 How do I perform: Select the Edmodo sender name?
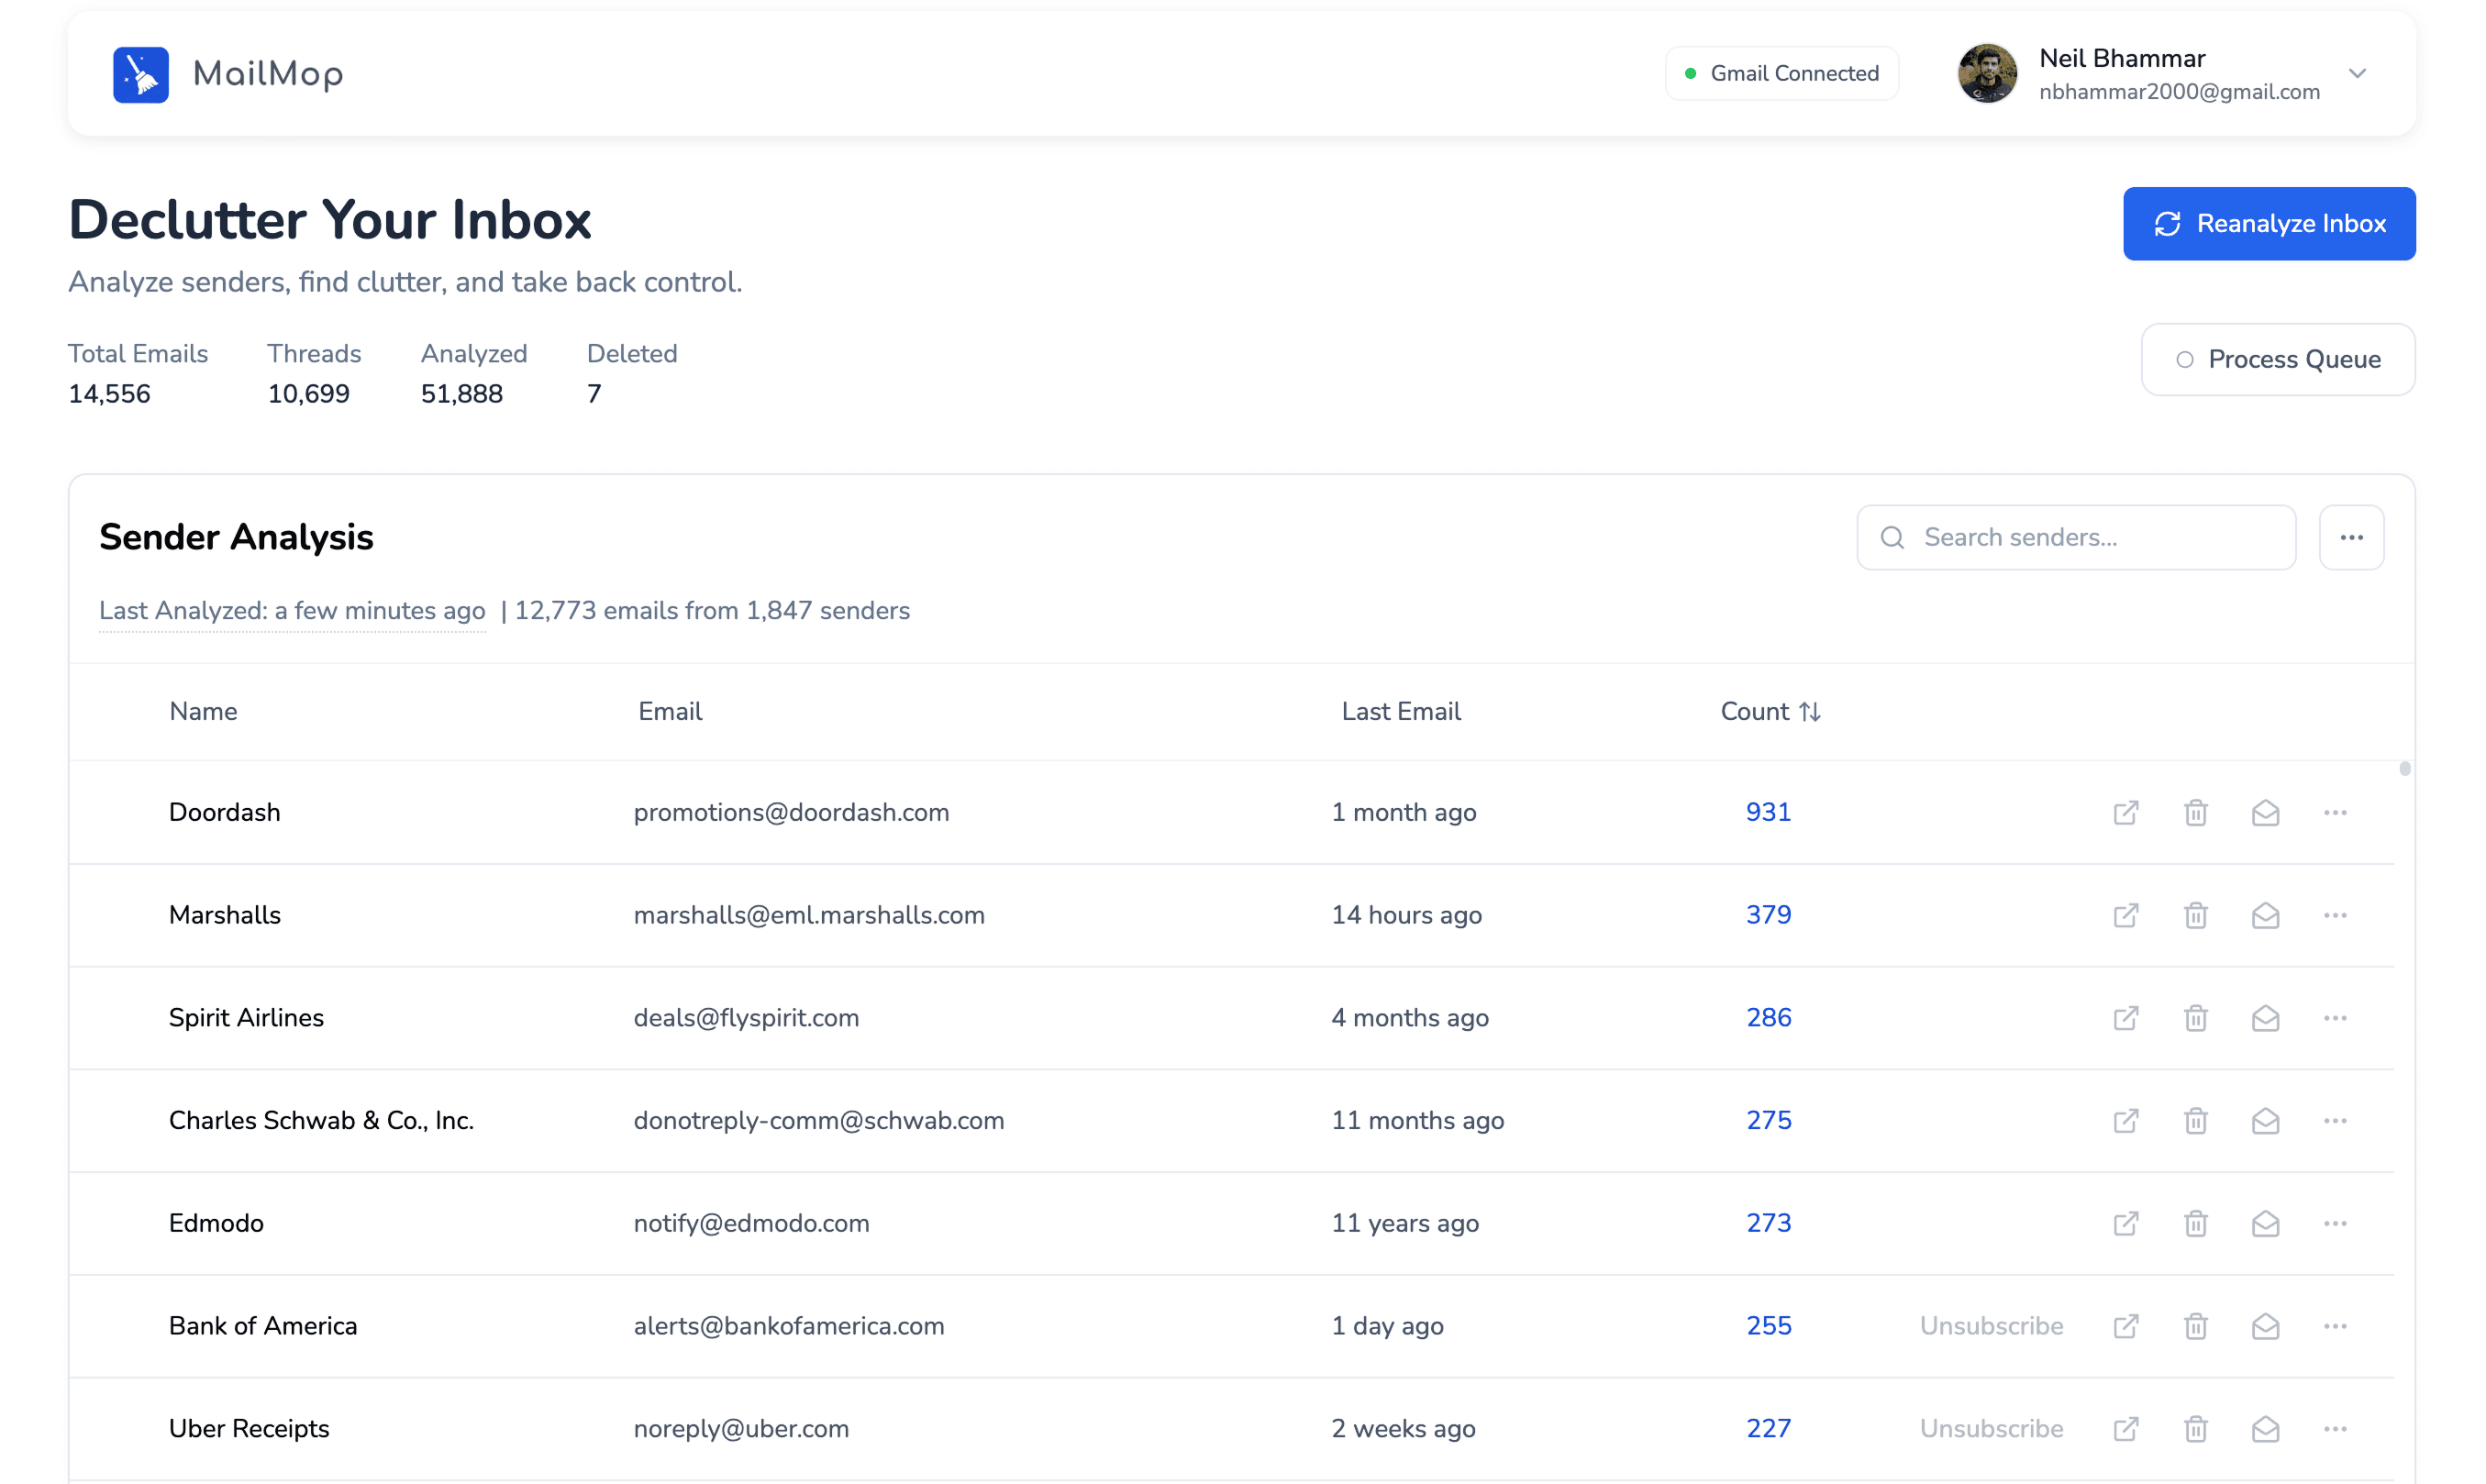(x=216, y=1223)
